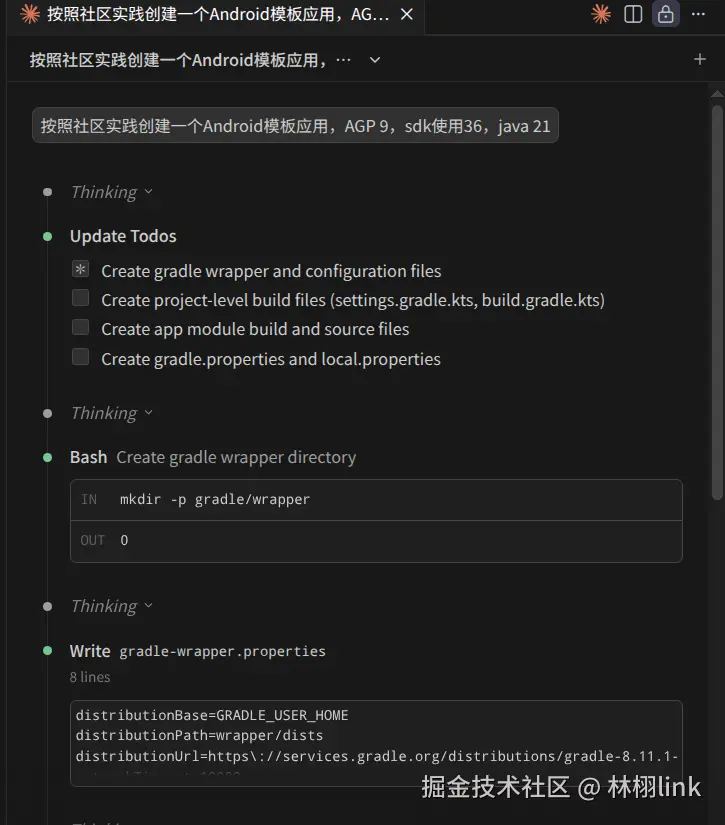
Task: Open the conversation title dropdown chevron
Action: (375, 60)
